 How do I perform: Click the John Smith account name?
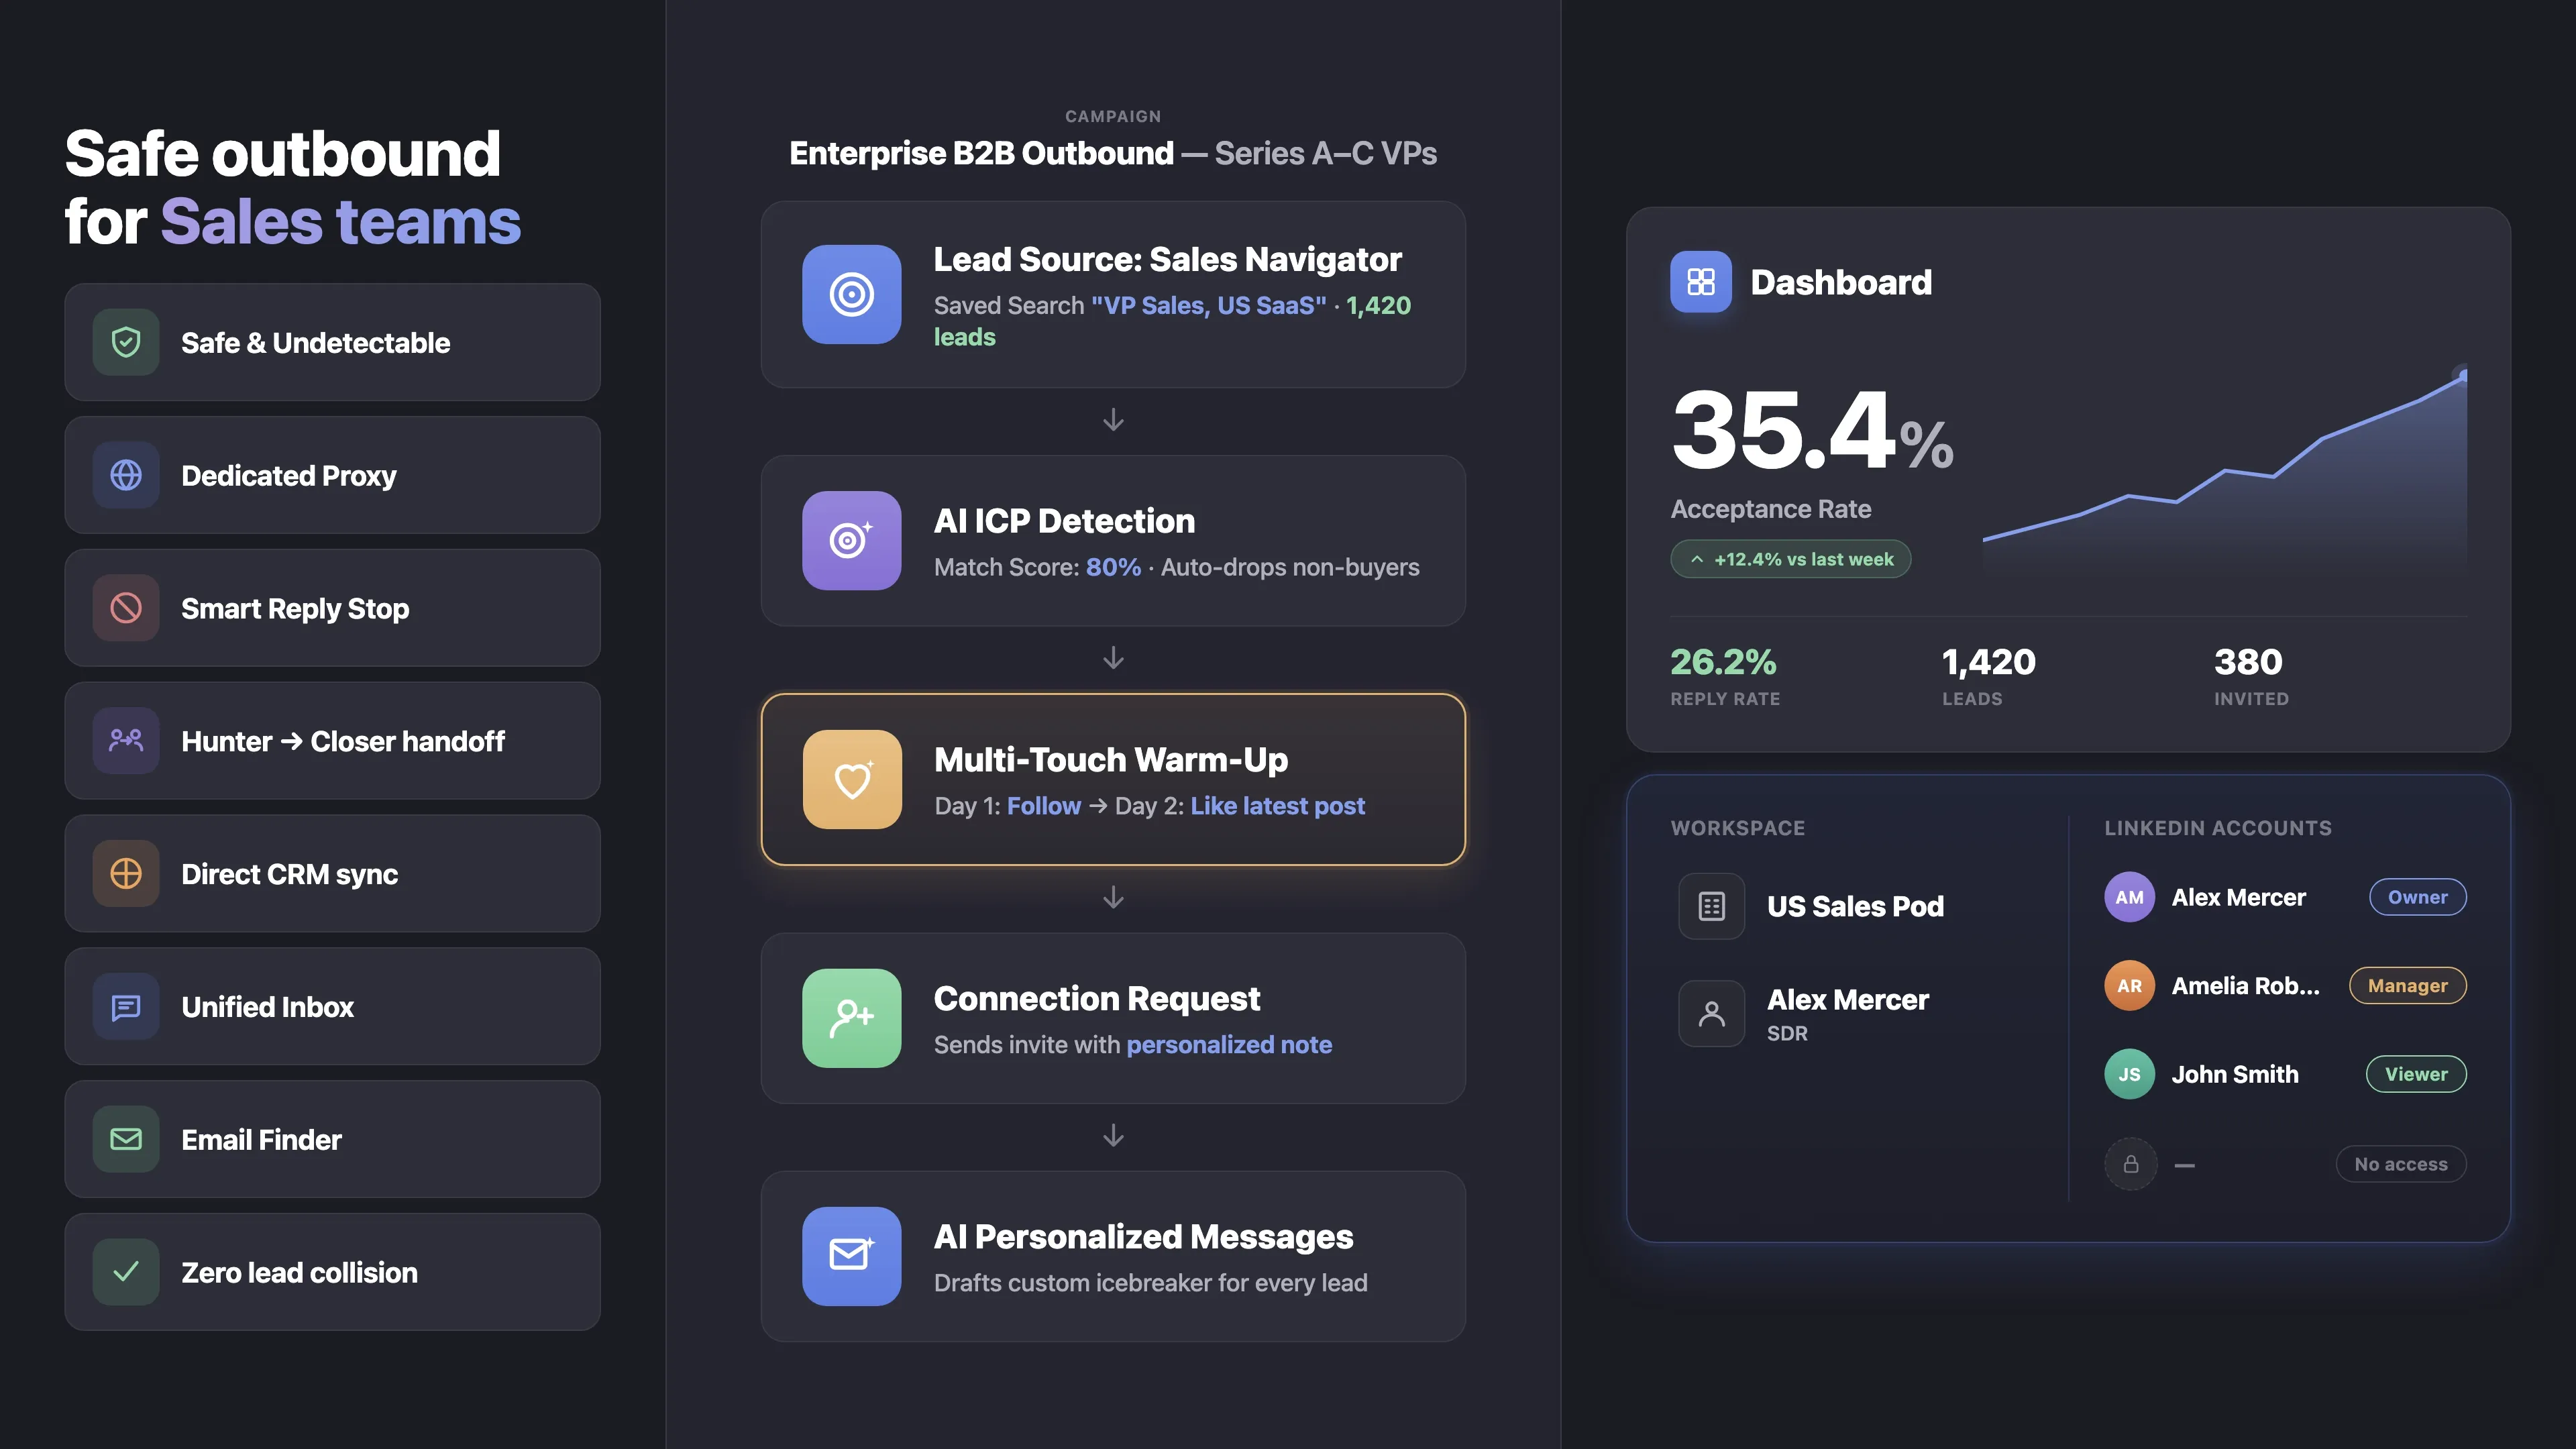2235,1075
